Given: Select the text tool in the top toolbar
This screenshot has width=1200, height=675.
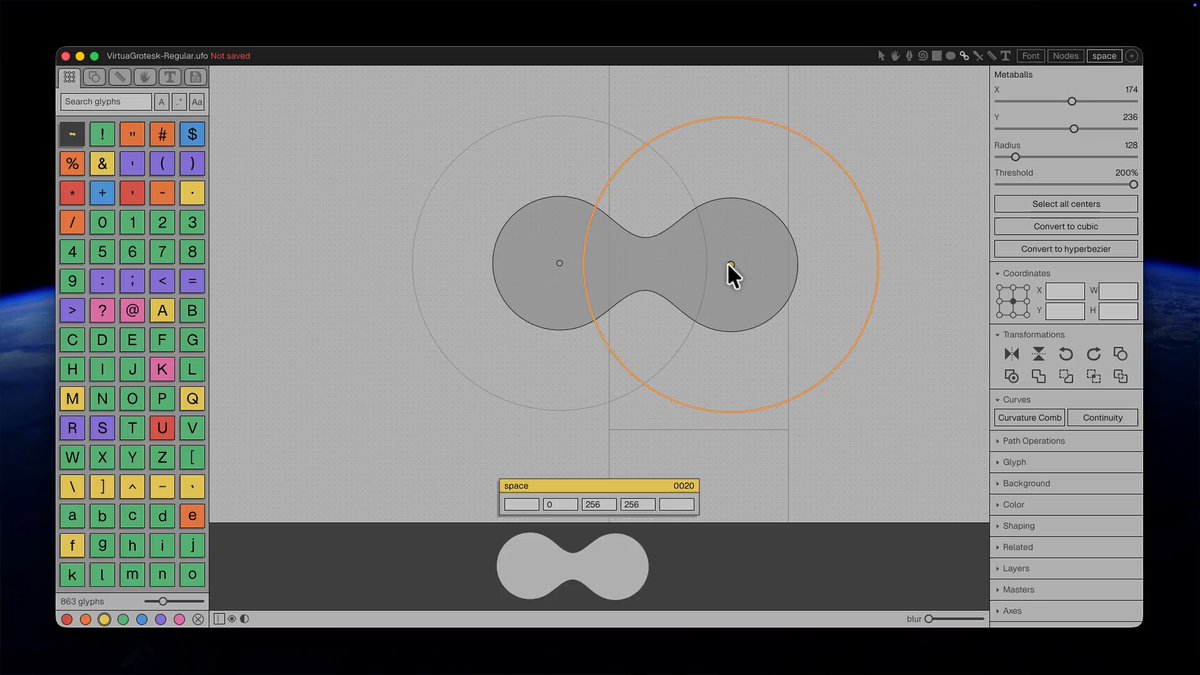Looking at the screenshot, I should 1005,56.
